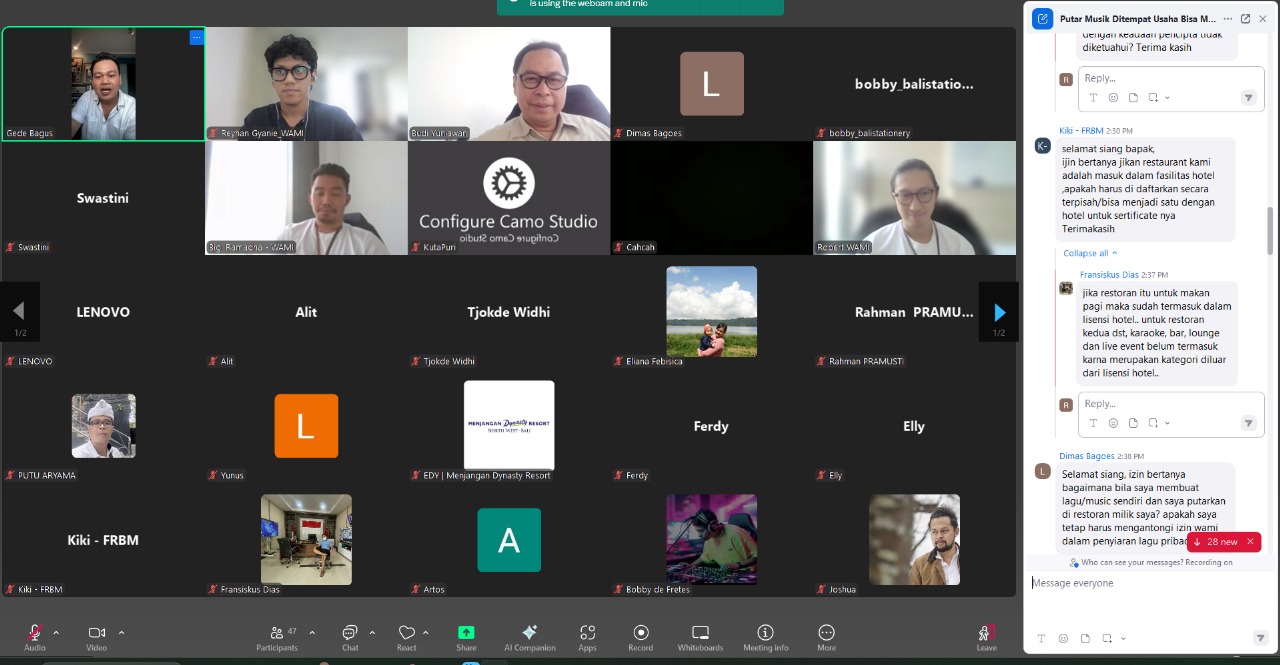Open the Apps panel
This screenshot has height=665, width=1280.
[x=587, y=637]
